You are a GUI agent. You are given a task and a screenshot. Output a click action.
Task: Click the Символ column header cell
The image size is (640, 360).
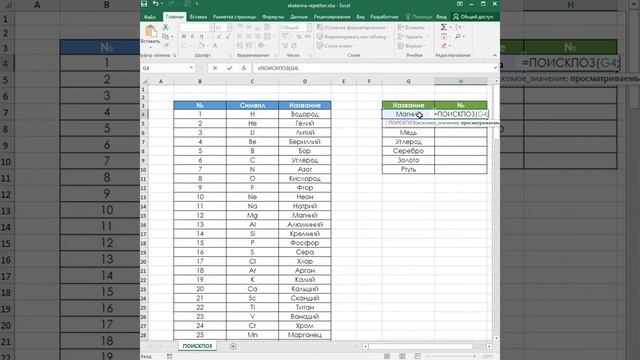252,105
